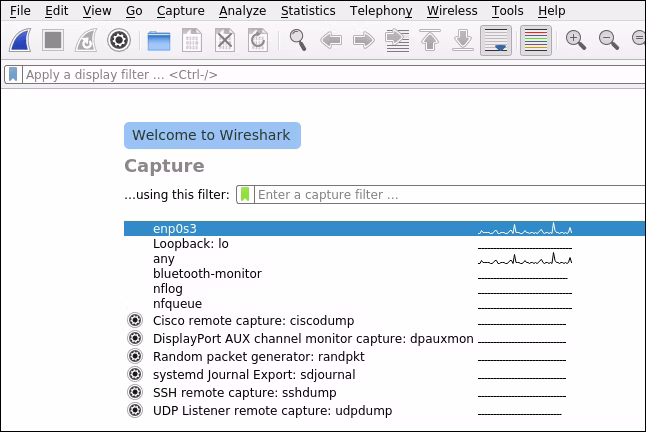Focus the capture filter input field
The width and height of the screenshot is (646, 432).
[450, 194]
